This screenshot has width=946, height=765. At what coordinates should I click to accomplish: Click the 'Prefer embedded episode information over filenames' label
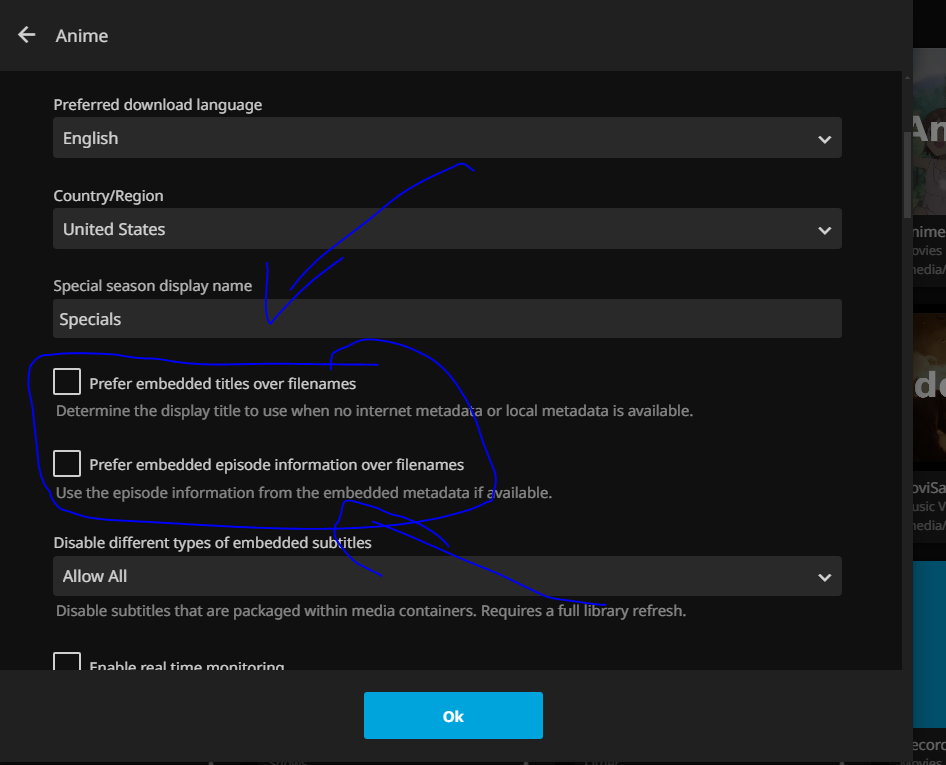276,465
